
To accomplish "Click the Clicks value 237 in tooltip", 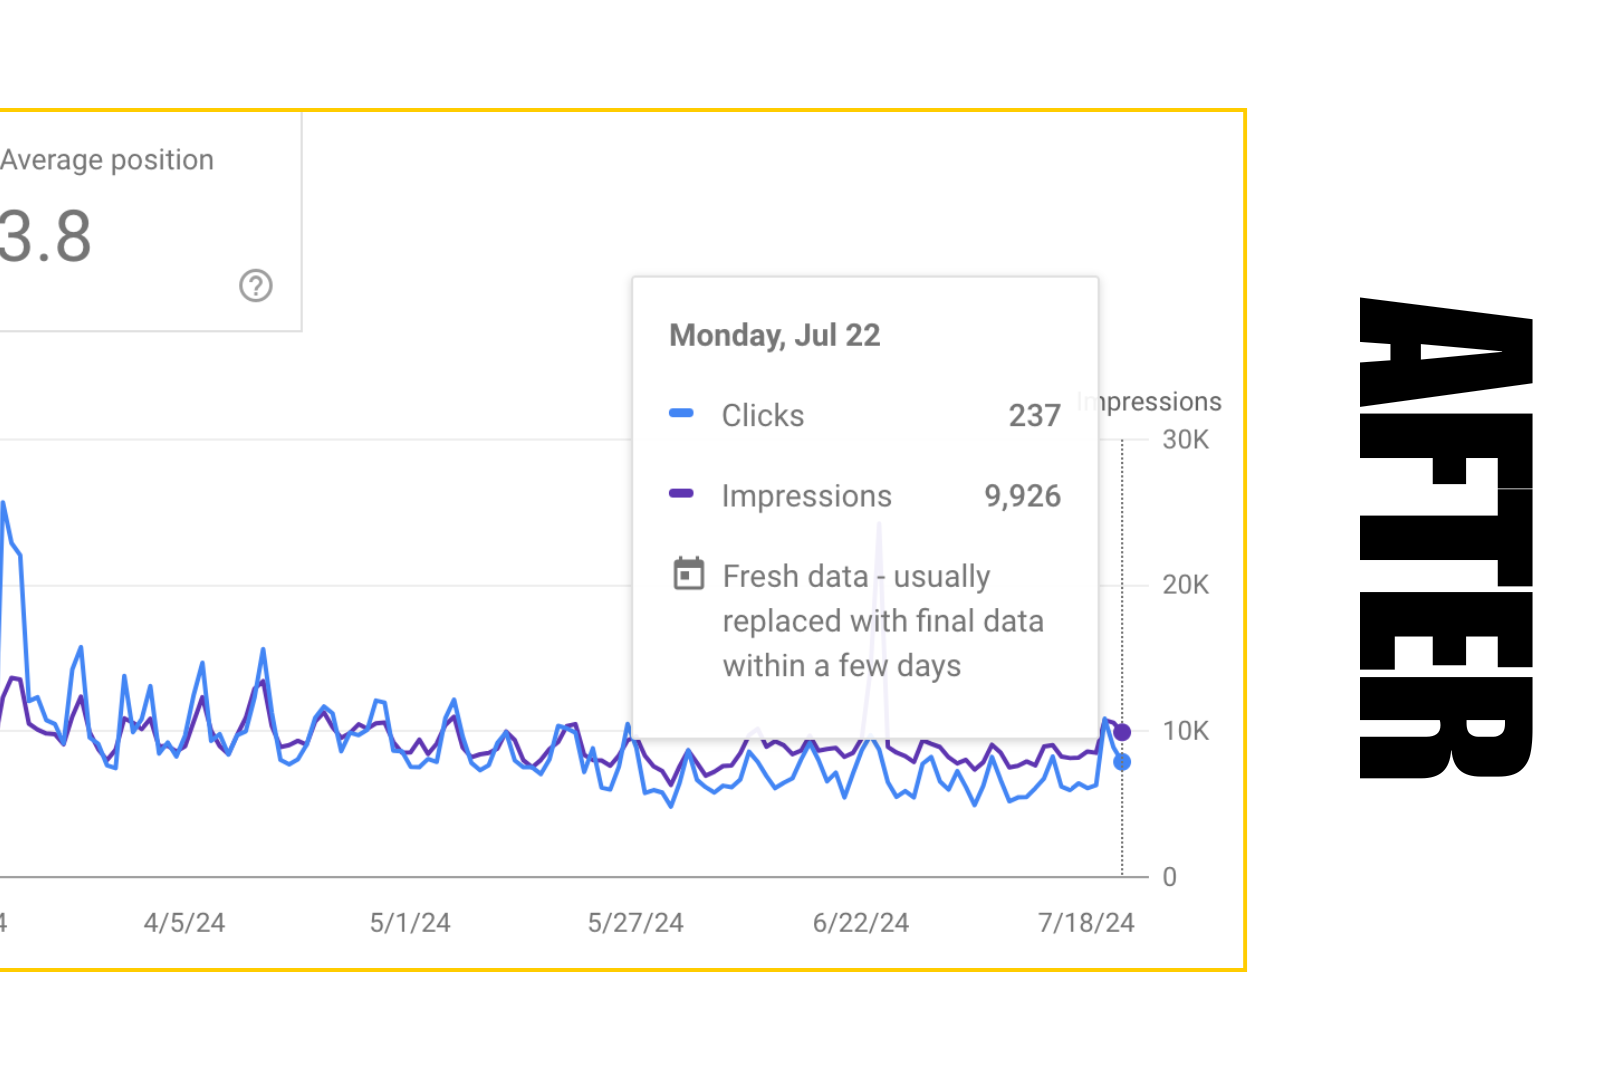I will [1034, 415].
